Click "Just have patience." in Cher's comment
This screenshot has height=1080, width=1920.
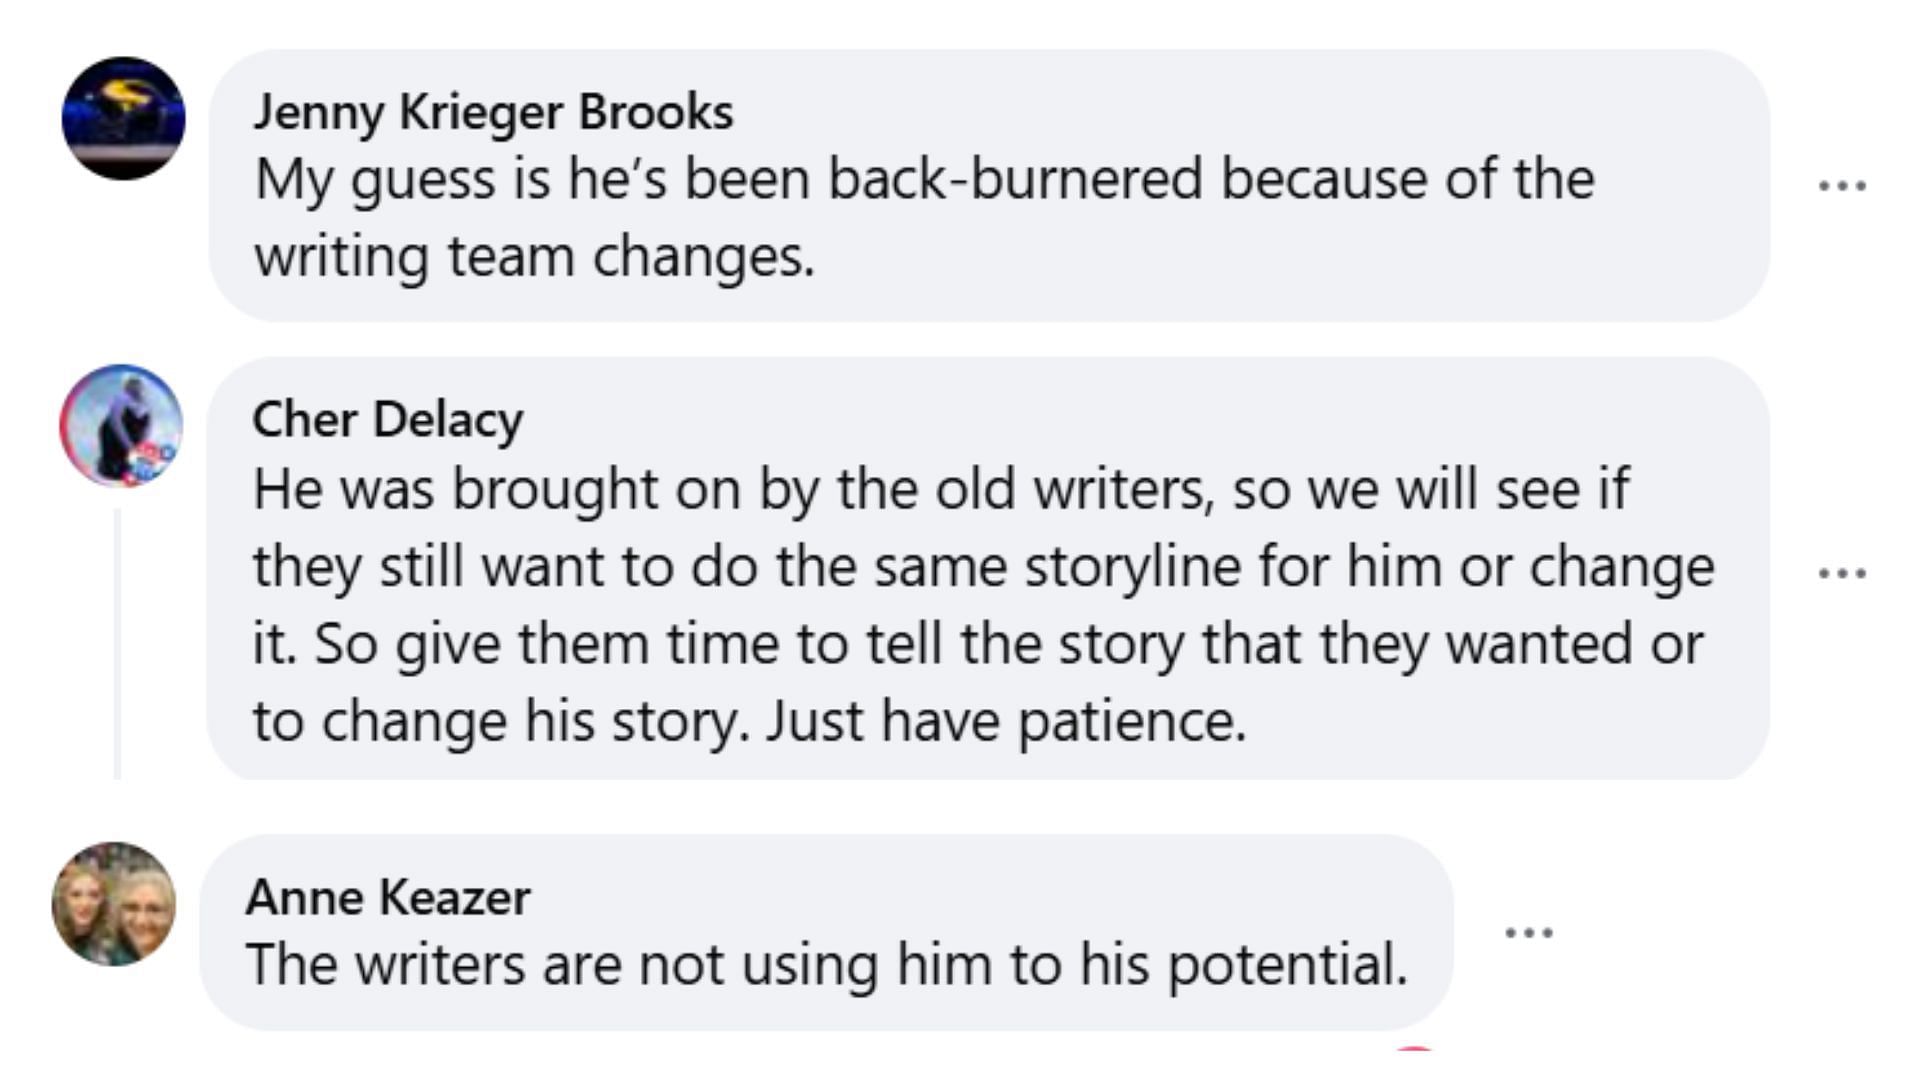1006,721
